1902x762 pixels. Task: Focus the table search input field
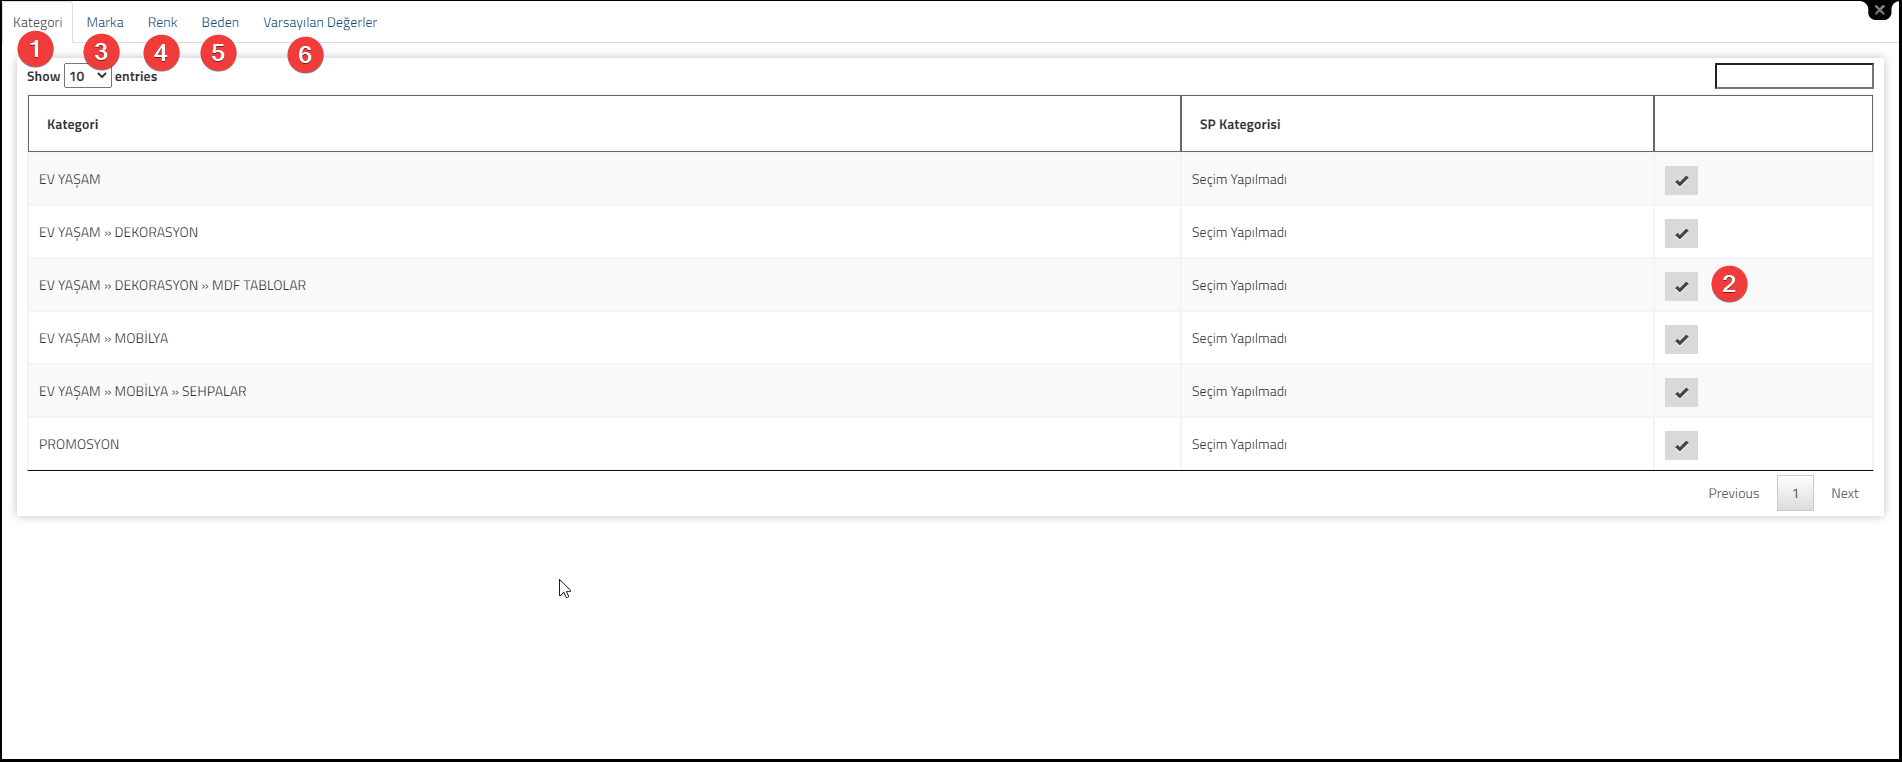pos(1794,76)
